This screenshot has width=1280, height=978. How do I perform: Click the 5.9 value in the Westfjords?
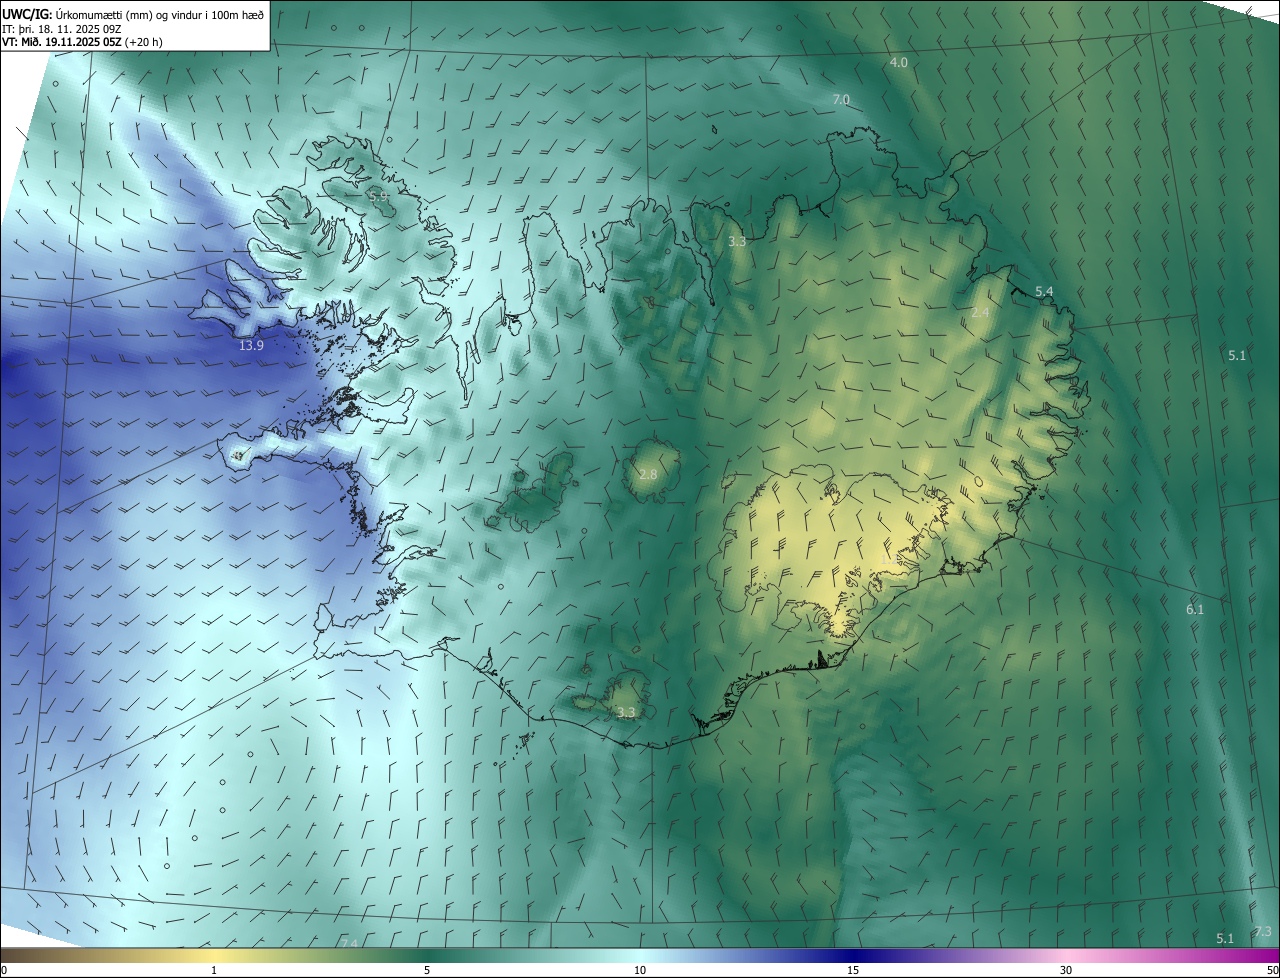click(380, 198)
